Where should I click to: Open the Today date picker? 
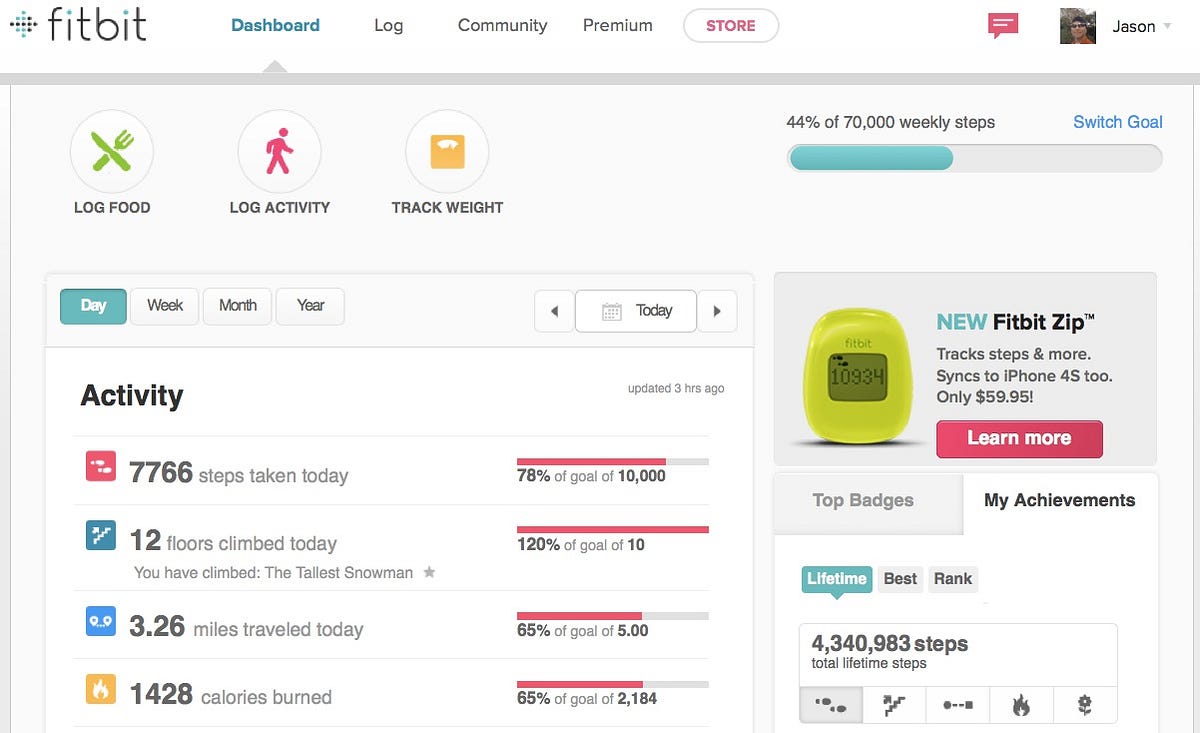pos(636,311)
